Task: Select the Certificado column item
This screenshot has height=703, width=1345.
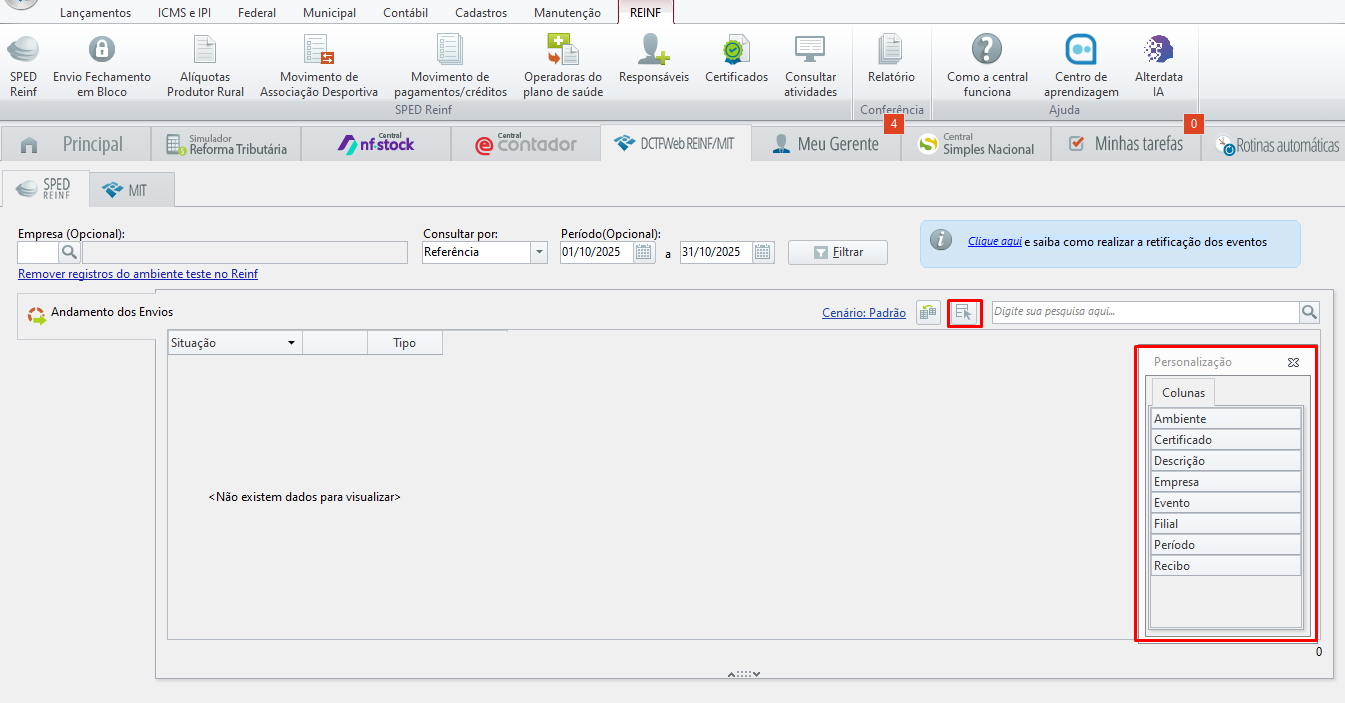Action: coord(1226,440)
